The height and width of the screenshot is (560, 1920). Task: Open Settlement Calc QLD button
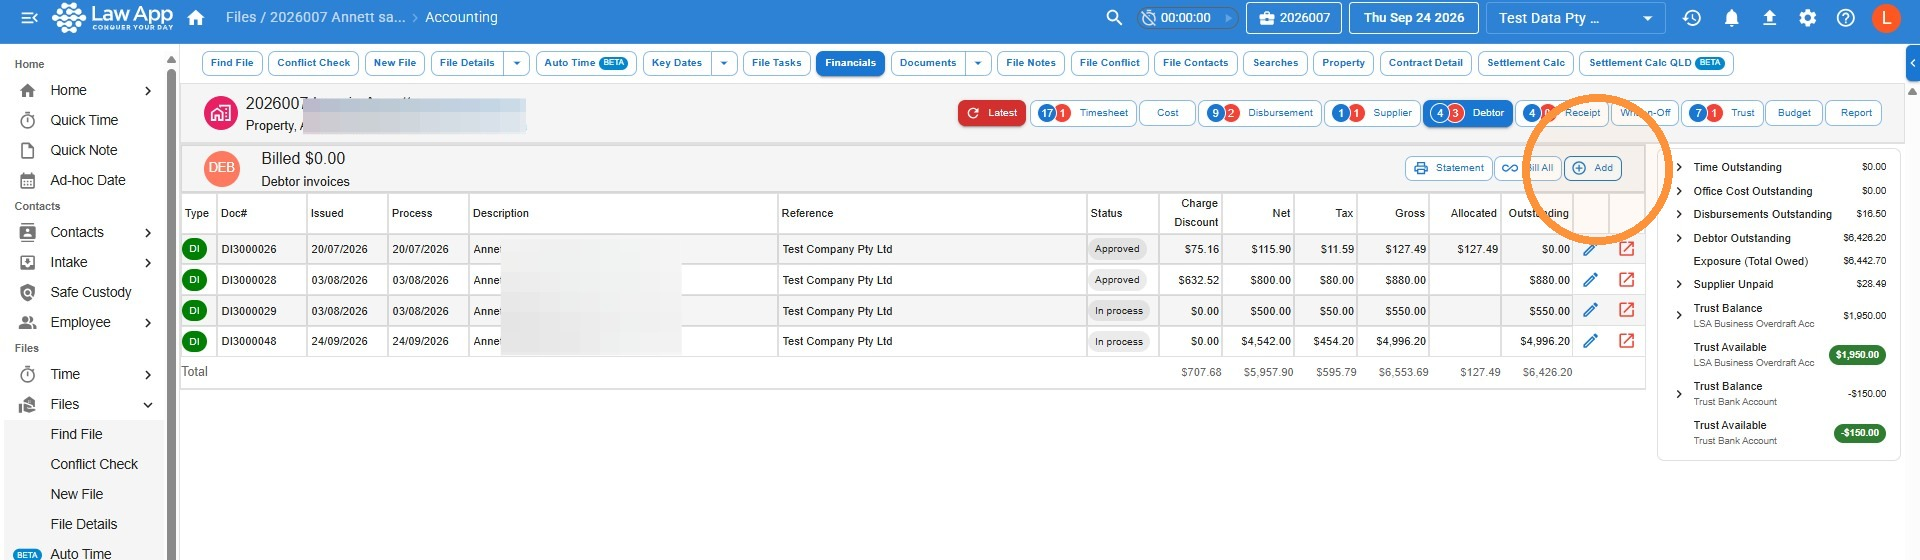tap(1656, 63)
